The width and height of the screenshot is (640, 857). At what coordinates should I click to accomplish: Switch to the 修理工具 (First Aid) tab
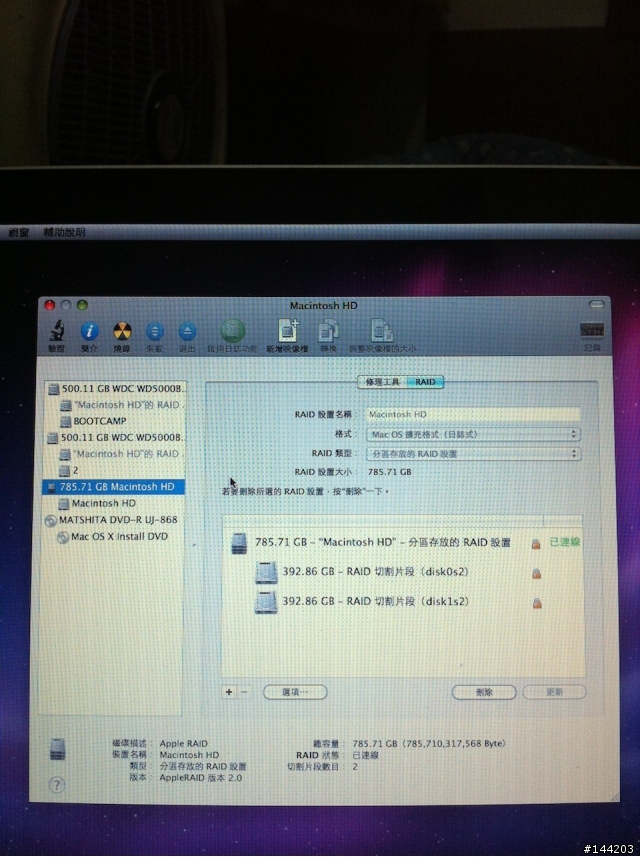[x=382, y=382]
